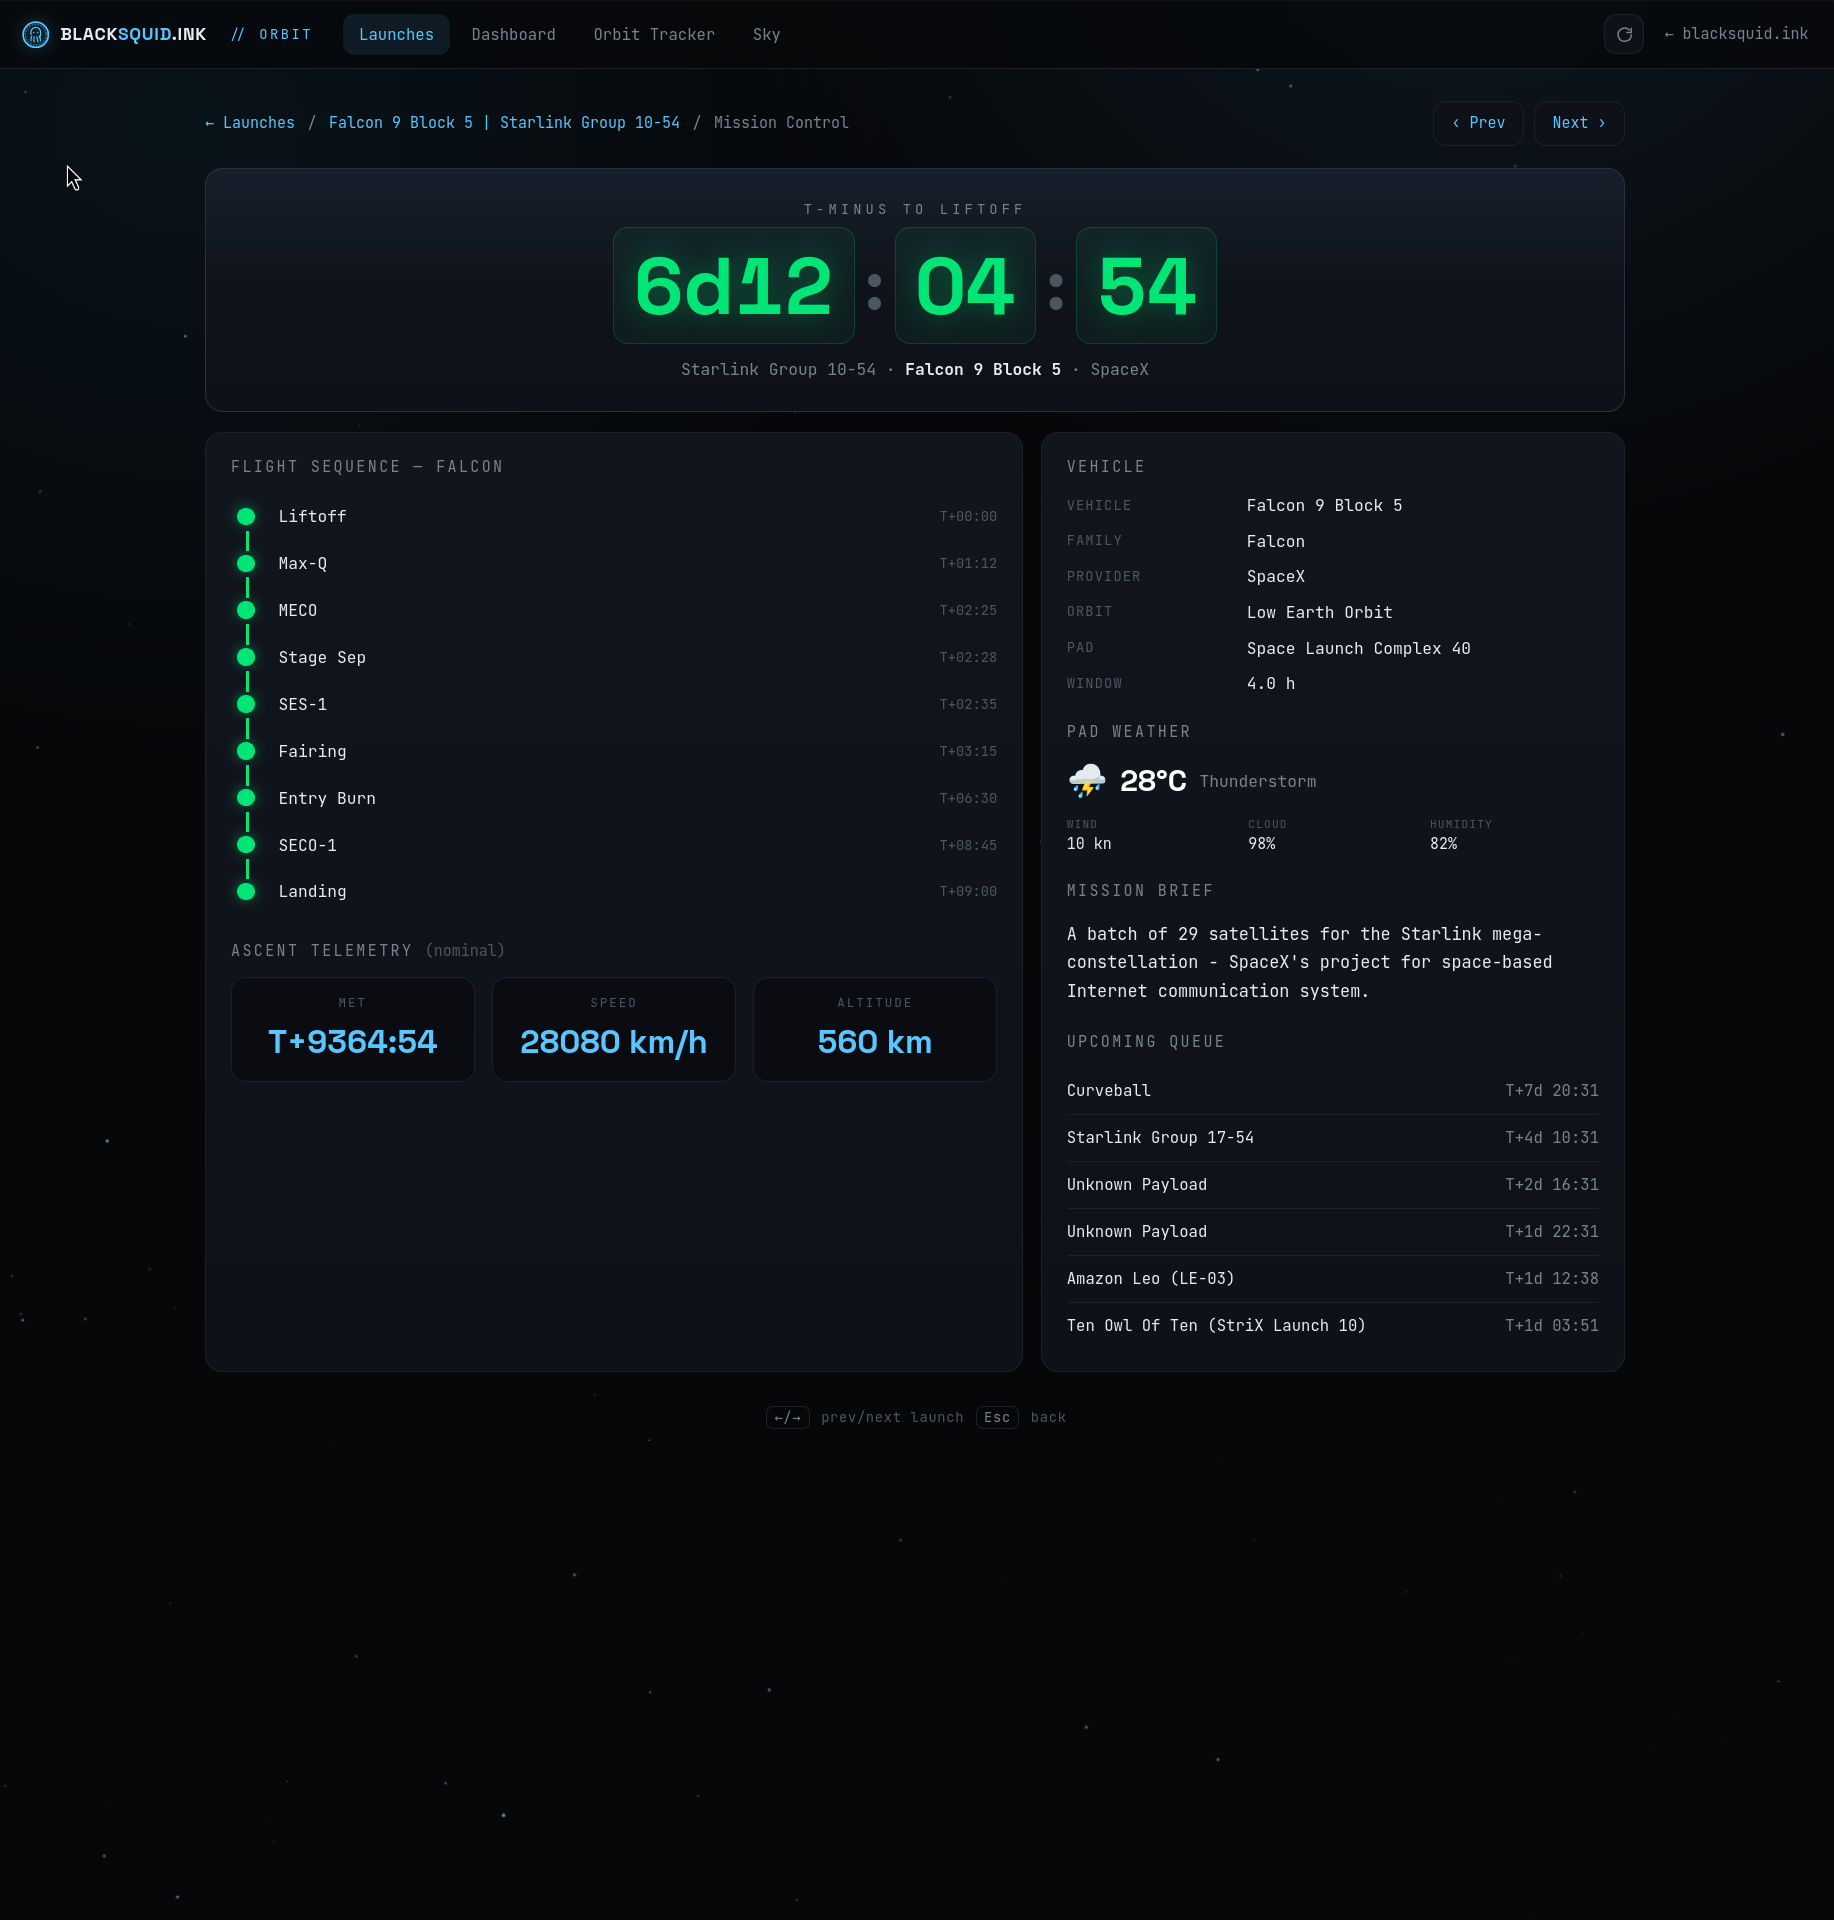The height and width of the screenshot is (1920, 1834).
Task: Click the 98% cloud value
Action: tap(1262, 844)
